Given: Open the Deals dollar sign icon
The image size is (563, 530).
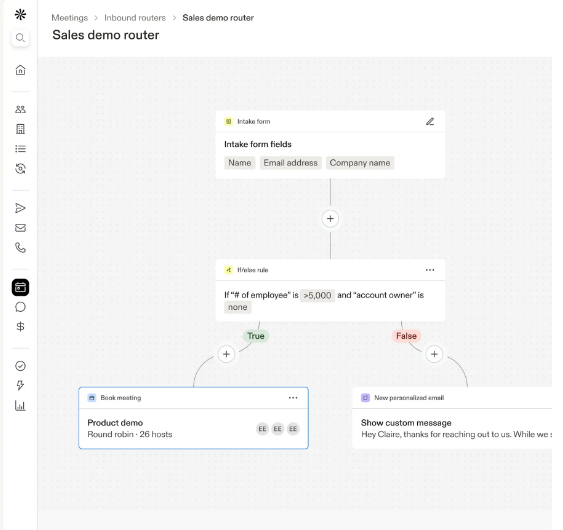Looking at the screenshot, I should (x=20, y=326).
